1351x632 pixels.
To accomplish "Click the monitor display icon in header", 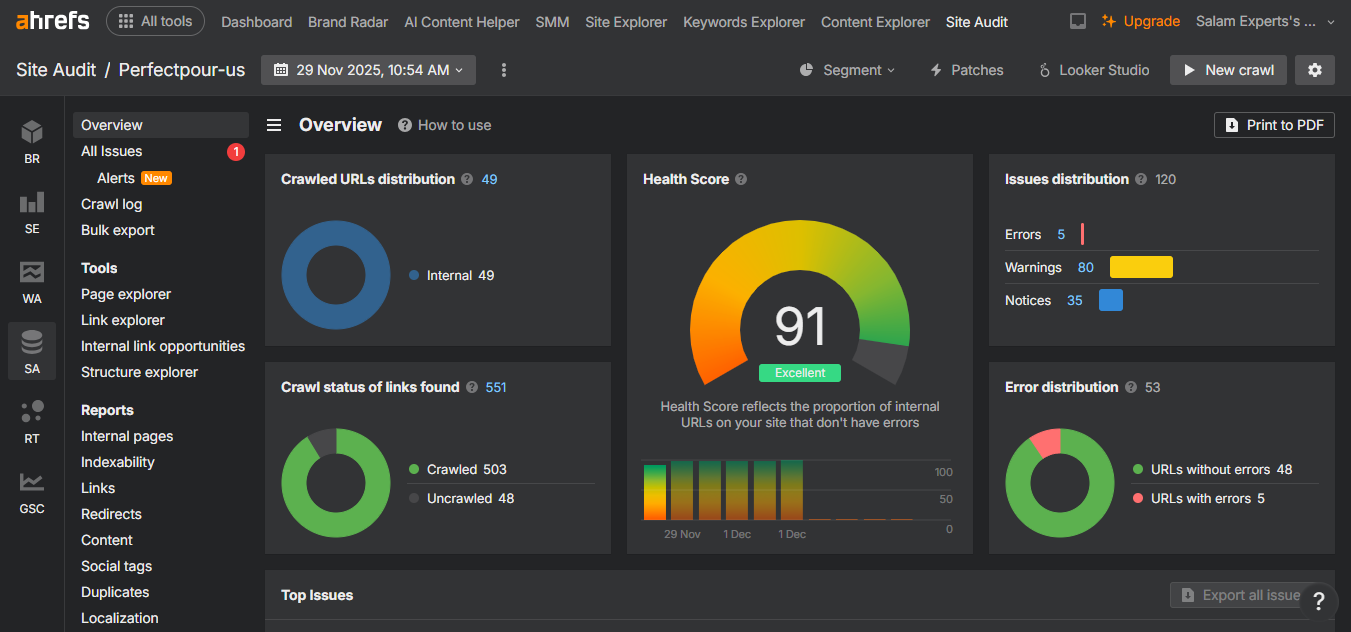I will coord(1078,21).
